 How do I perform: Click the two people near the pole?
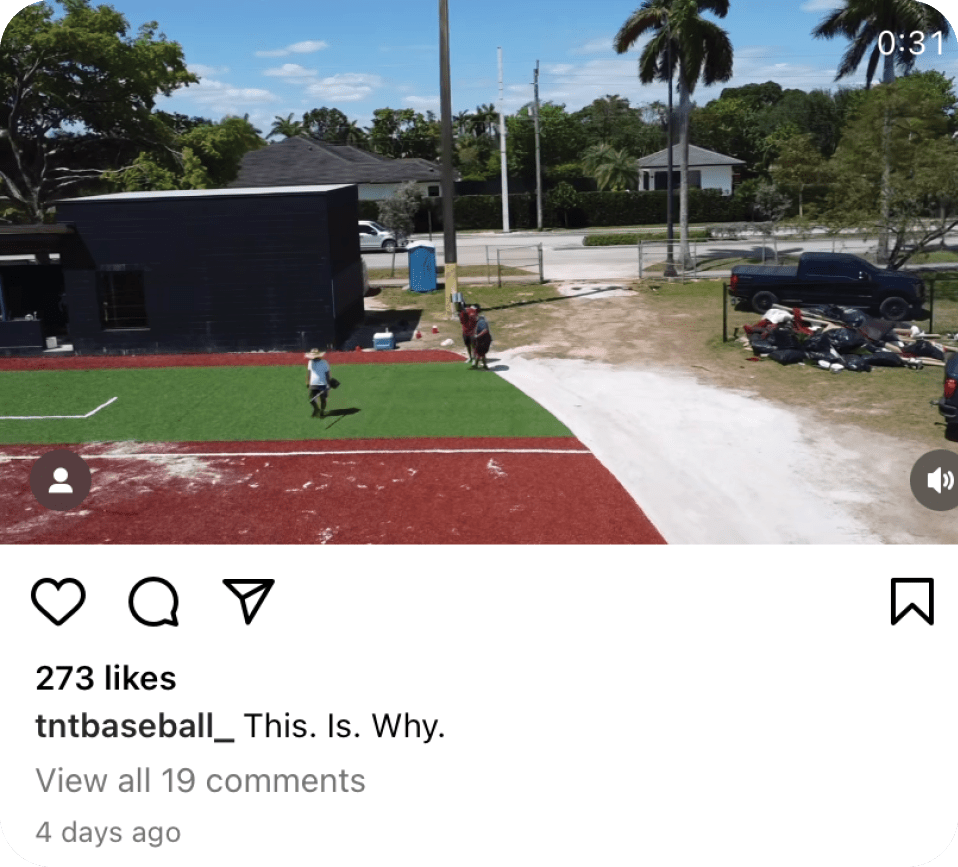click(475, 336)
